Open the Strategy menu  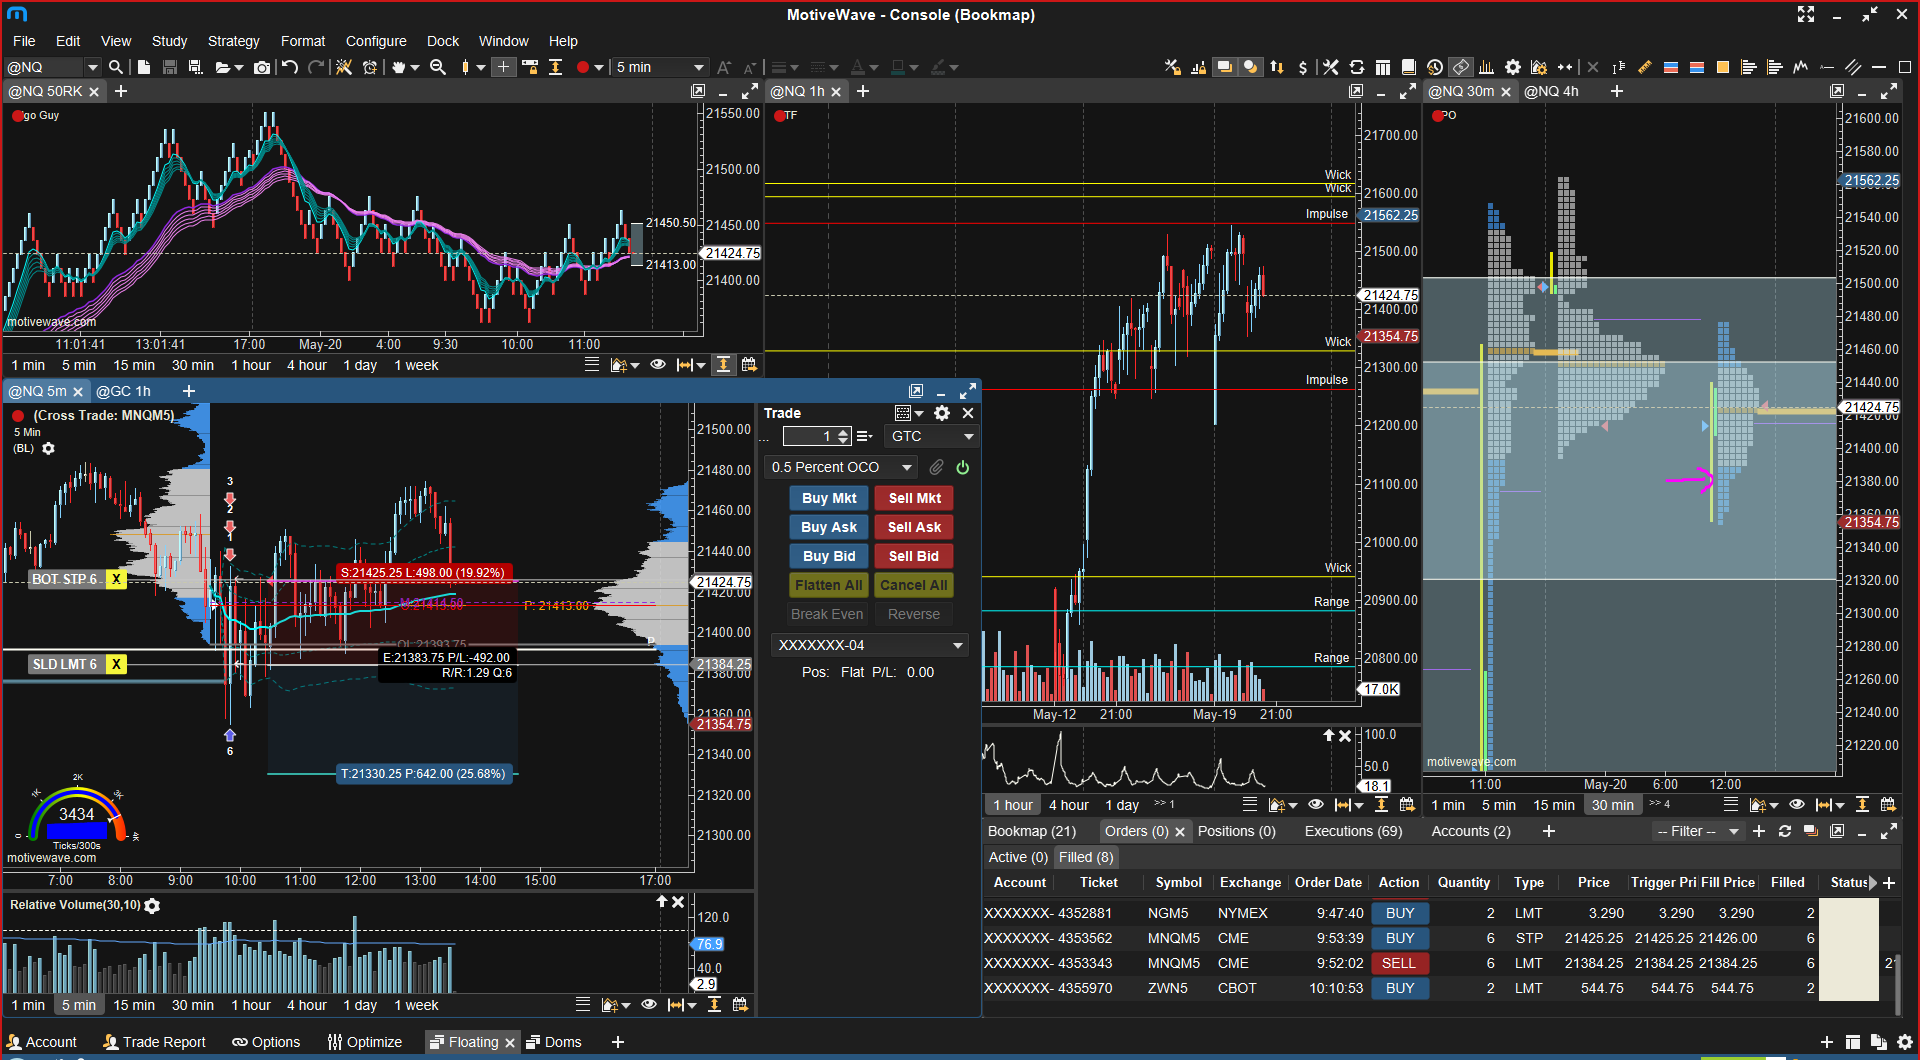click(x=233, y=41)
